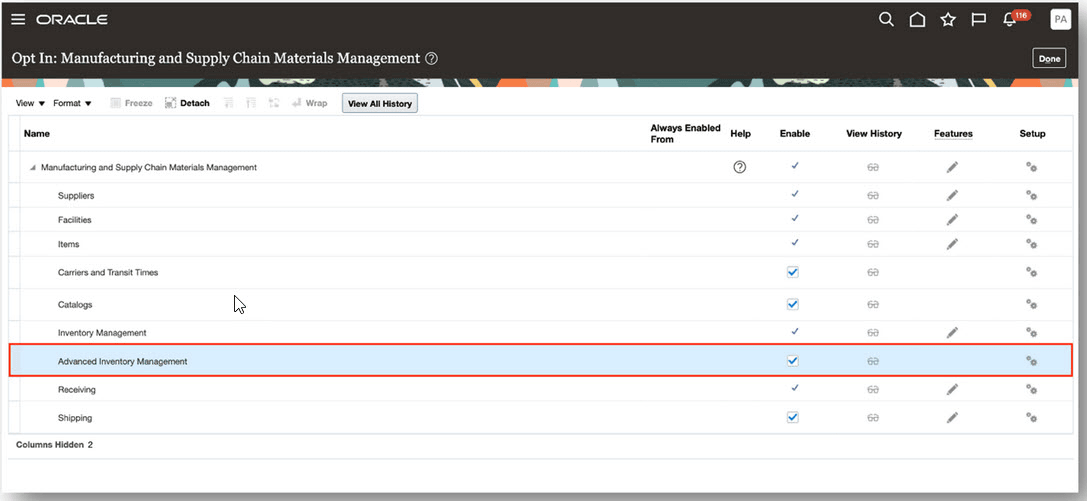Select the Shipping row name
Image resolution: width=1087 pixels, height=501 pixels.
pos(75,418)
